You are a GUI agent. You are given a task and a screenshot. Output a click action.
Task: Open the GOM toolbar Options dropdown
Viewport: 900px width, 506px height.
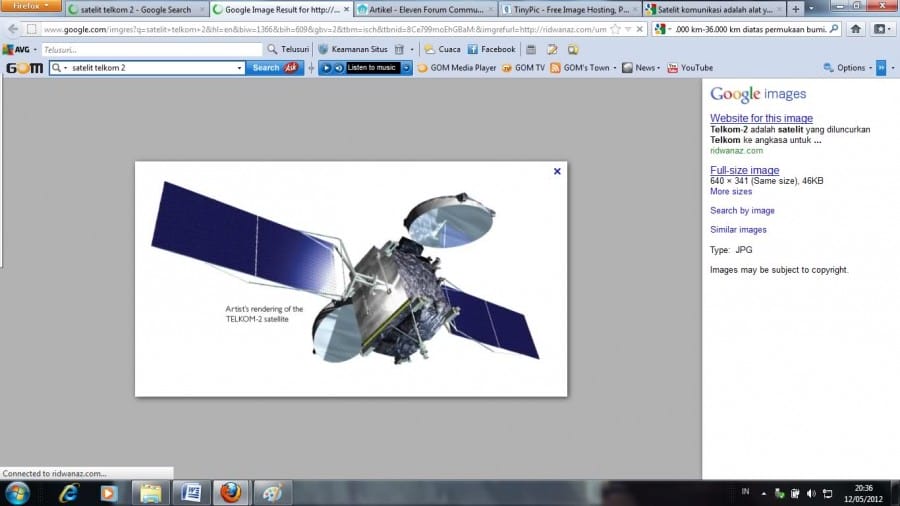[x=845, y=68]
